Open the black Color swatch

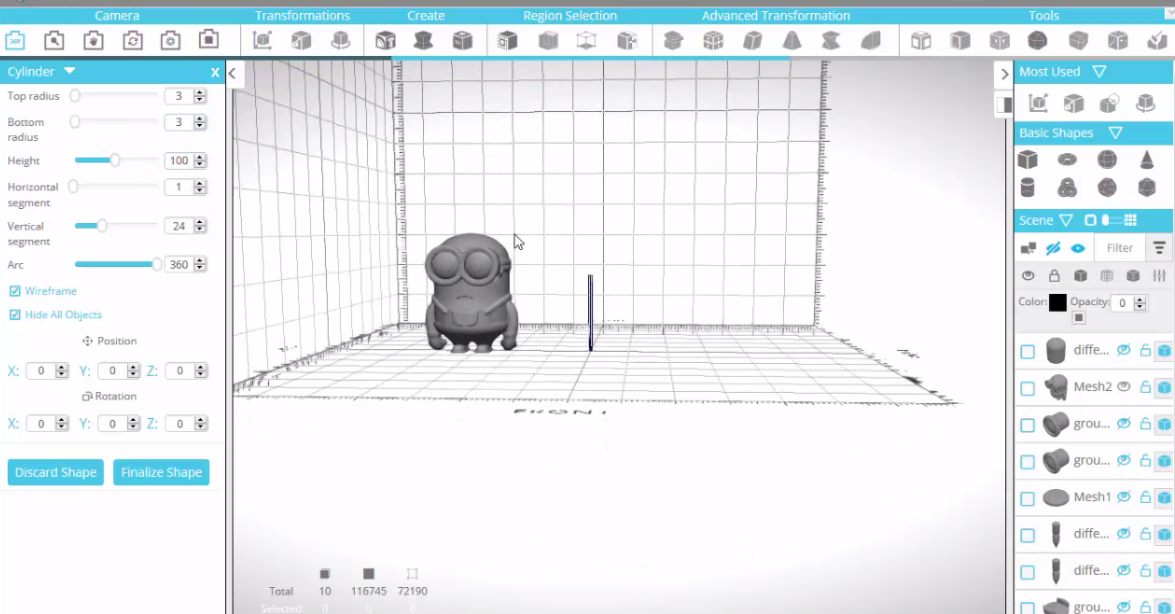(x=1057, y=302)
